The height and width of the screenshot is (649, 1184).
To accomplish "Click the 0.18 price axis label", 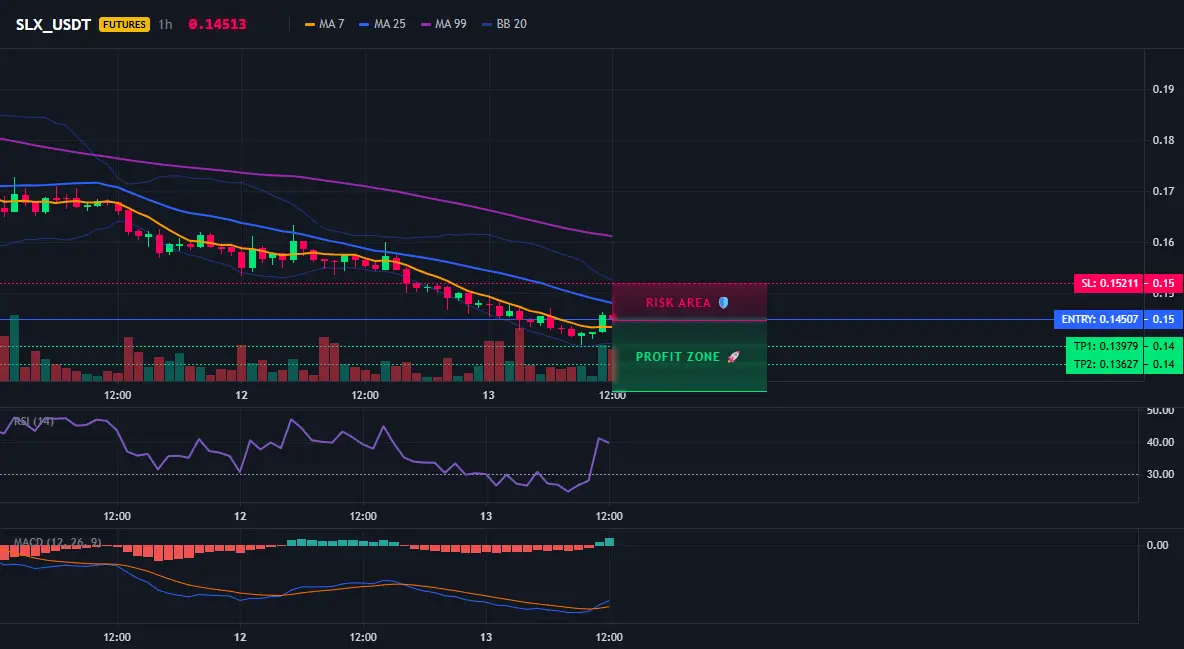I will [x=1164, y=141].
